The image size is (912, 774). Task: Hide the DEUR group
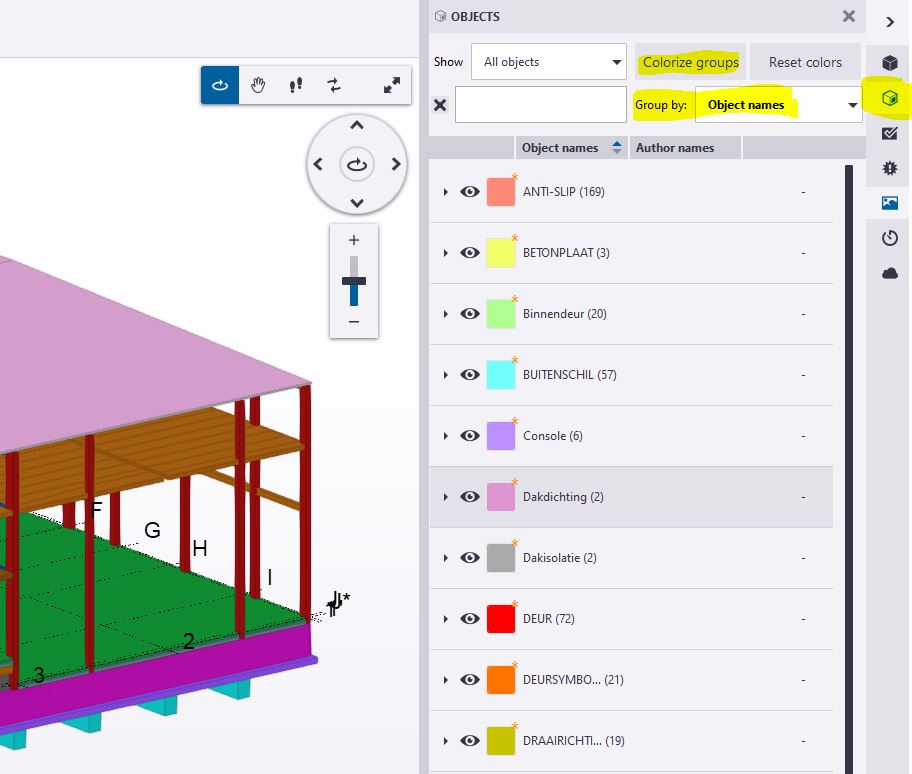point(470,619)
